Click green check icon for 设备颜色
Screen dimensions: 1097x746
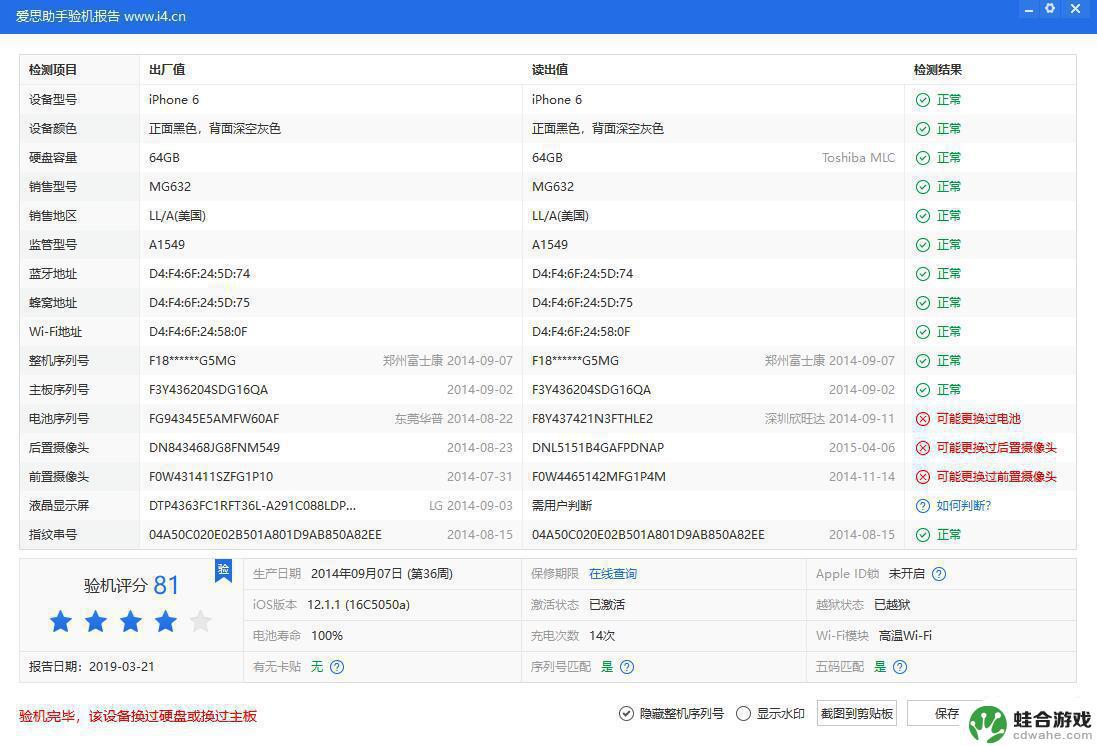point(923,129)
